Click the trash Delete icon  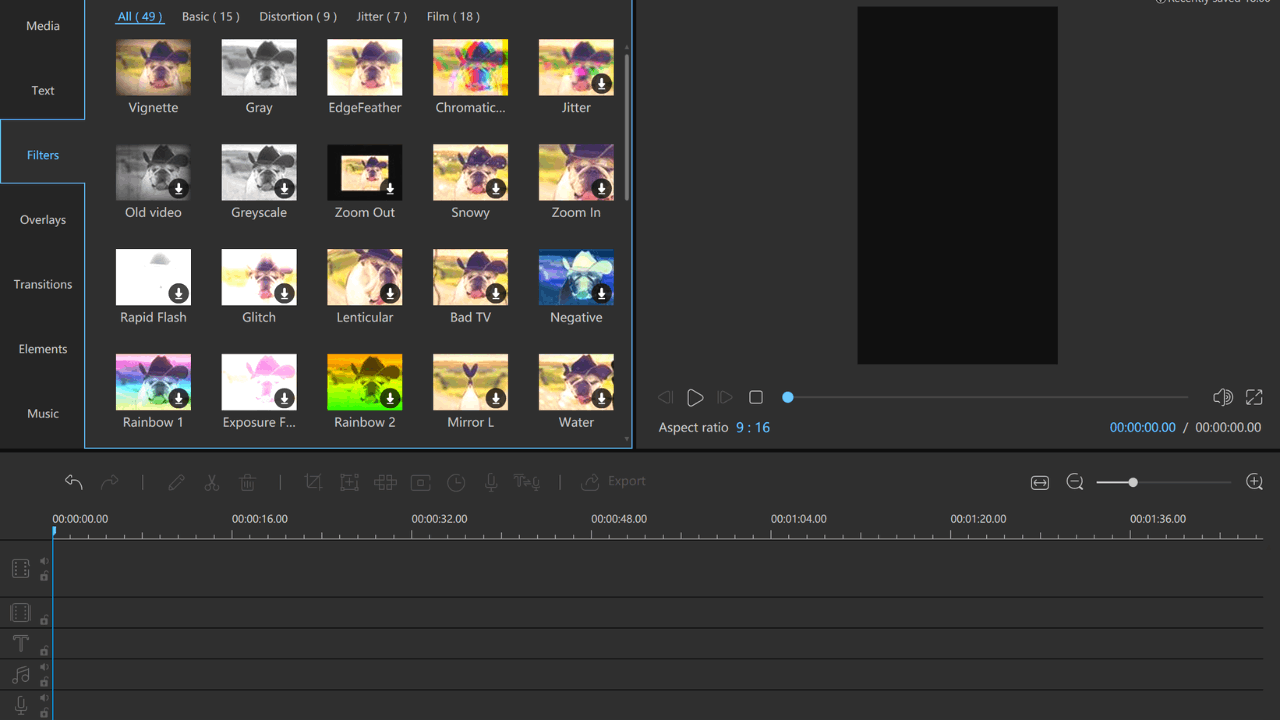click(x=248, y=482)
